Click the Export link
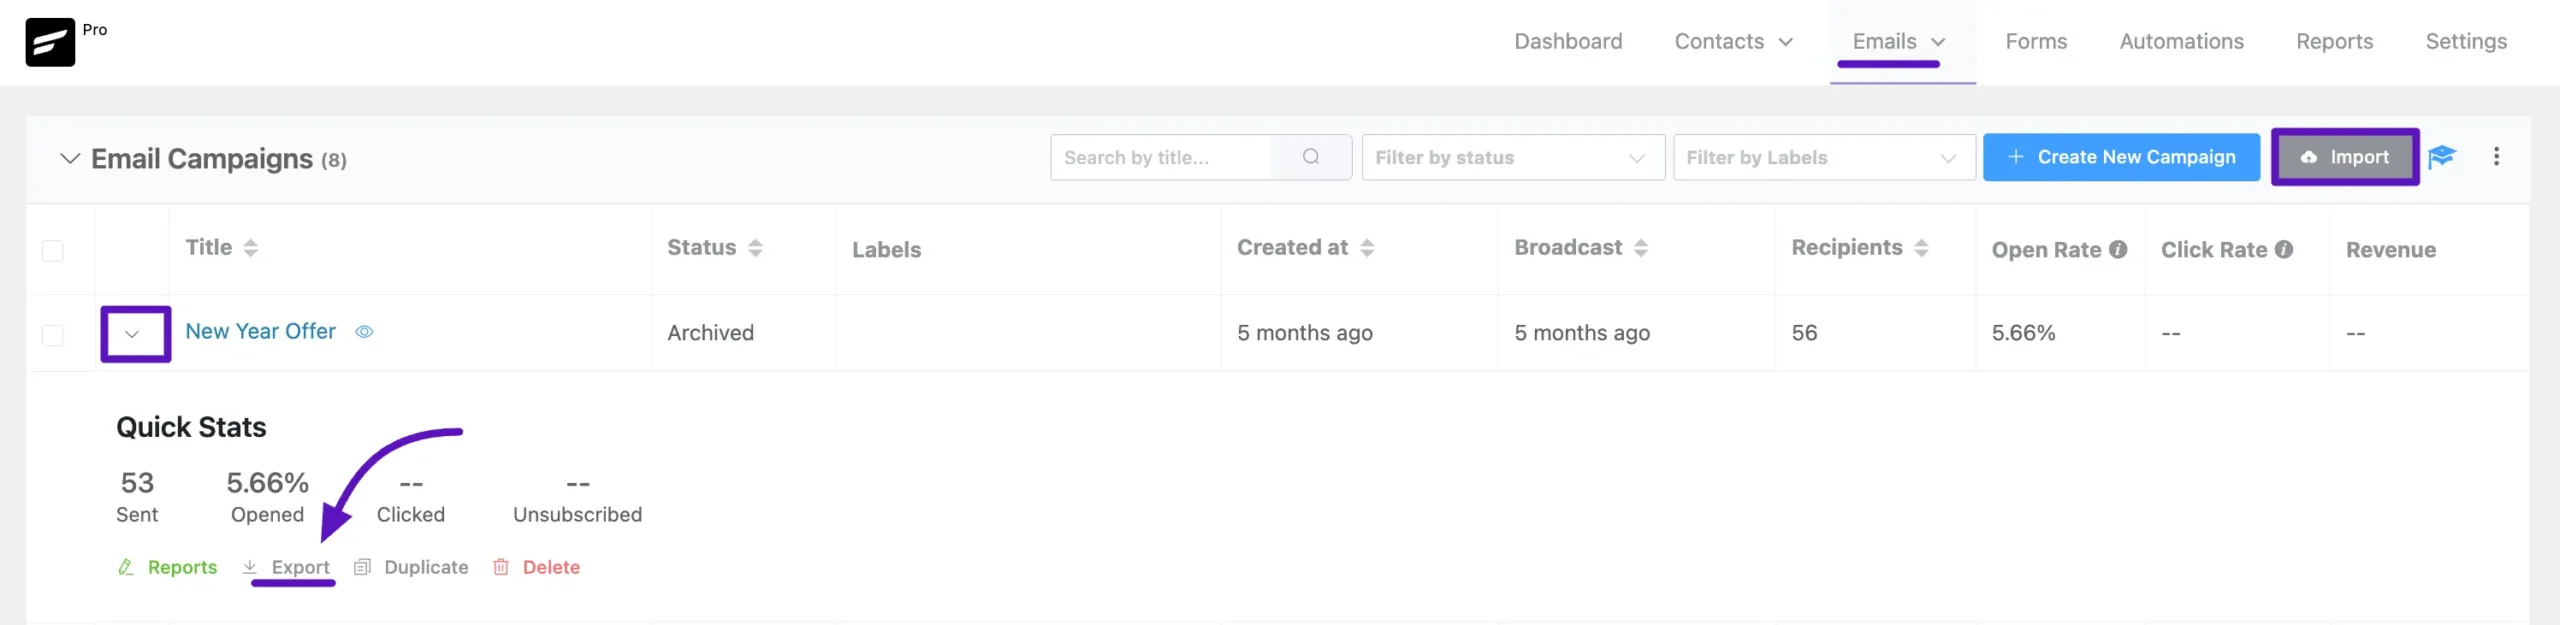This screenshot has height=625, width=2560. (x=300, y=567)
